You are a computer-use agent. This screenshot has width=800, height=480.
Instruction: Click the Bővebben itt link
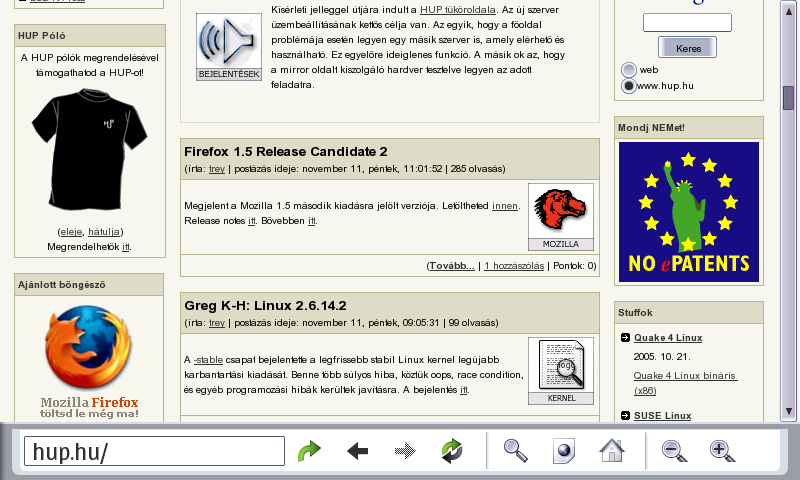pos(312,221)
